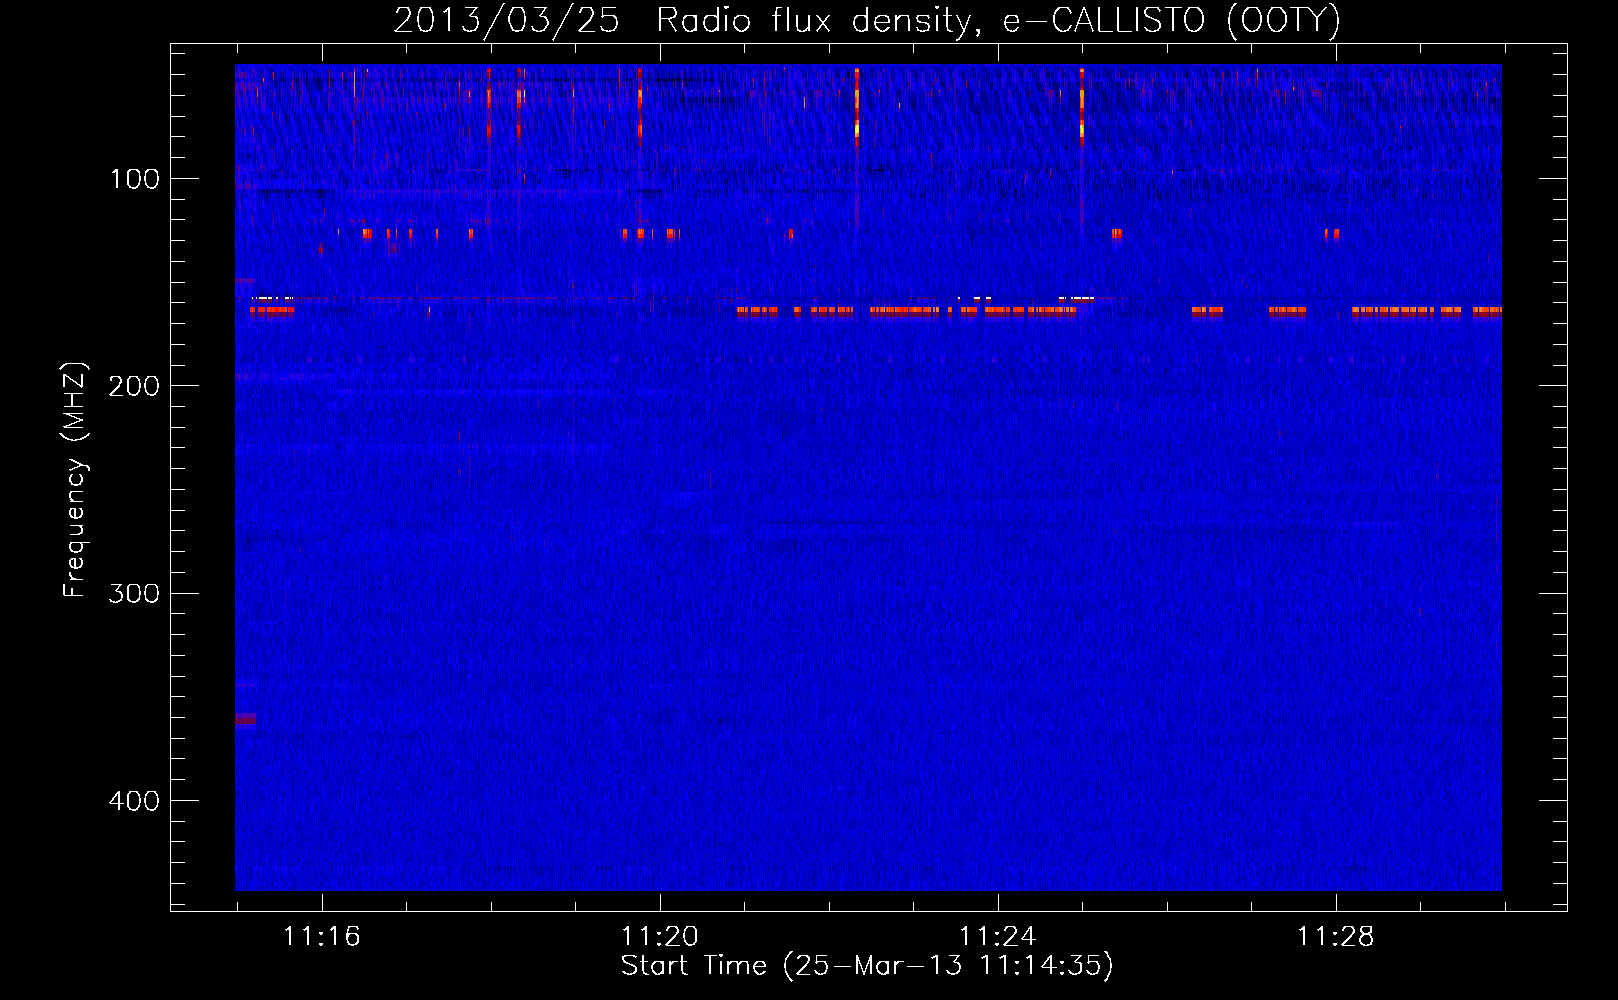
Task: Click the 11:28 time tick label
Action: coord(1336,937)
